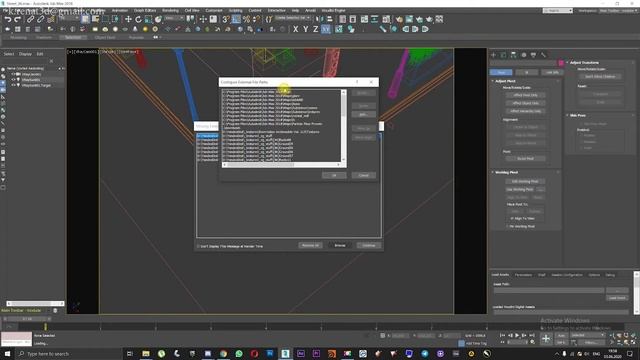Open the Create Selection Set dropdown
The image size is (640, 360).
pos(292,18)
